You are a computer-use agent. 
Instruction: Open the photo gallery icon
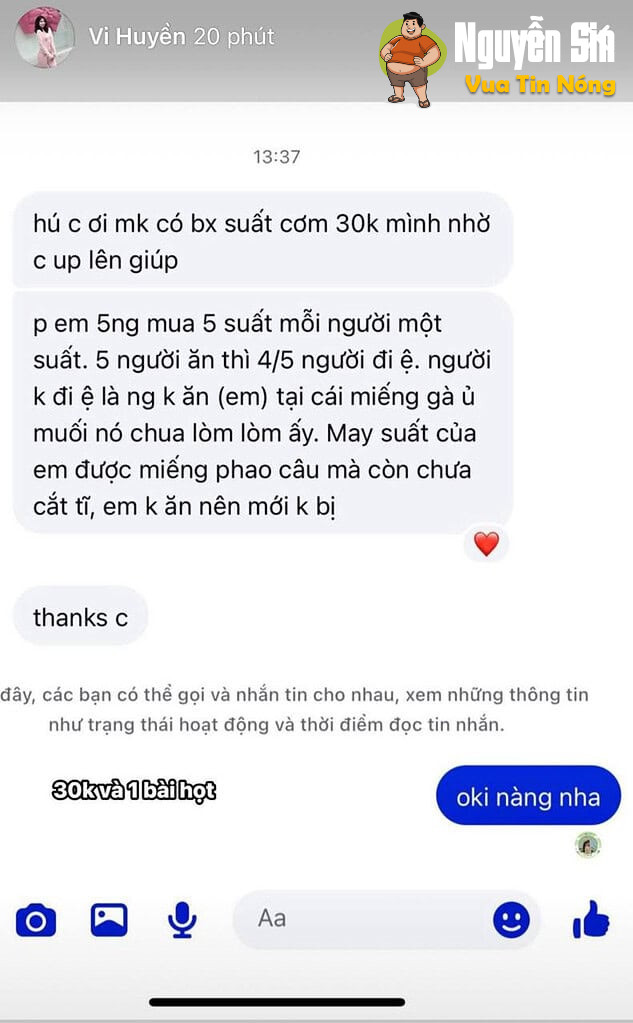click(109, 919)
